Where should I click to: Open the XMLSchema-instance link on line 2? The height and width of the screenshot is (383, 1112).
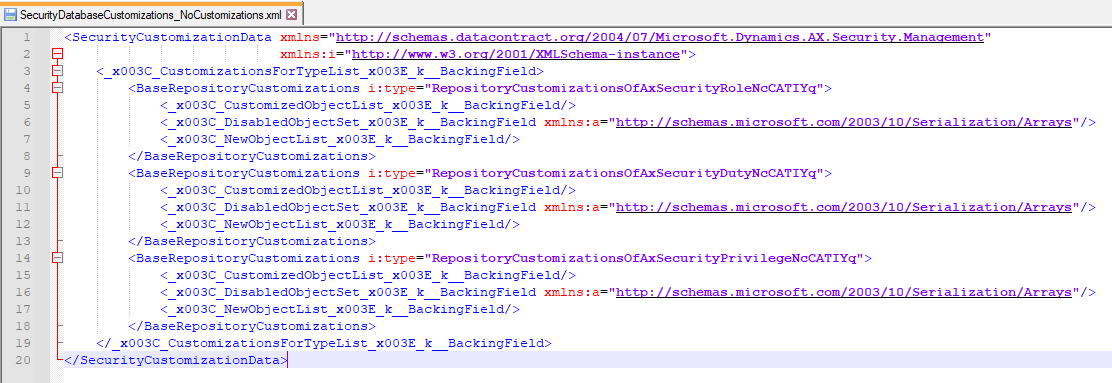click(x=516, y=54)
